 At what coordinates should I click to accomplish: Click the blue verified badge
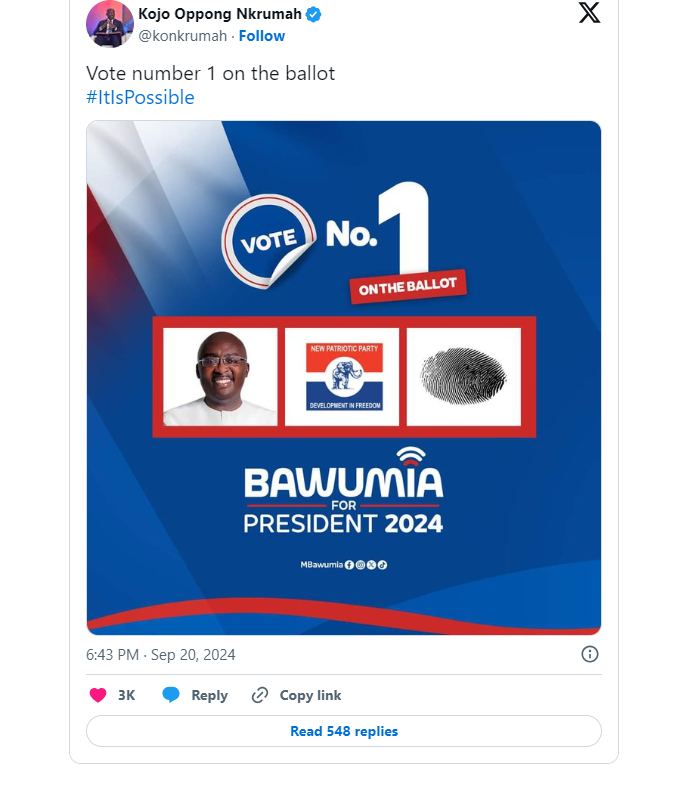313,14
